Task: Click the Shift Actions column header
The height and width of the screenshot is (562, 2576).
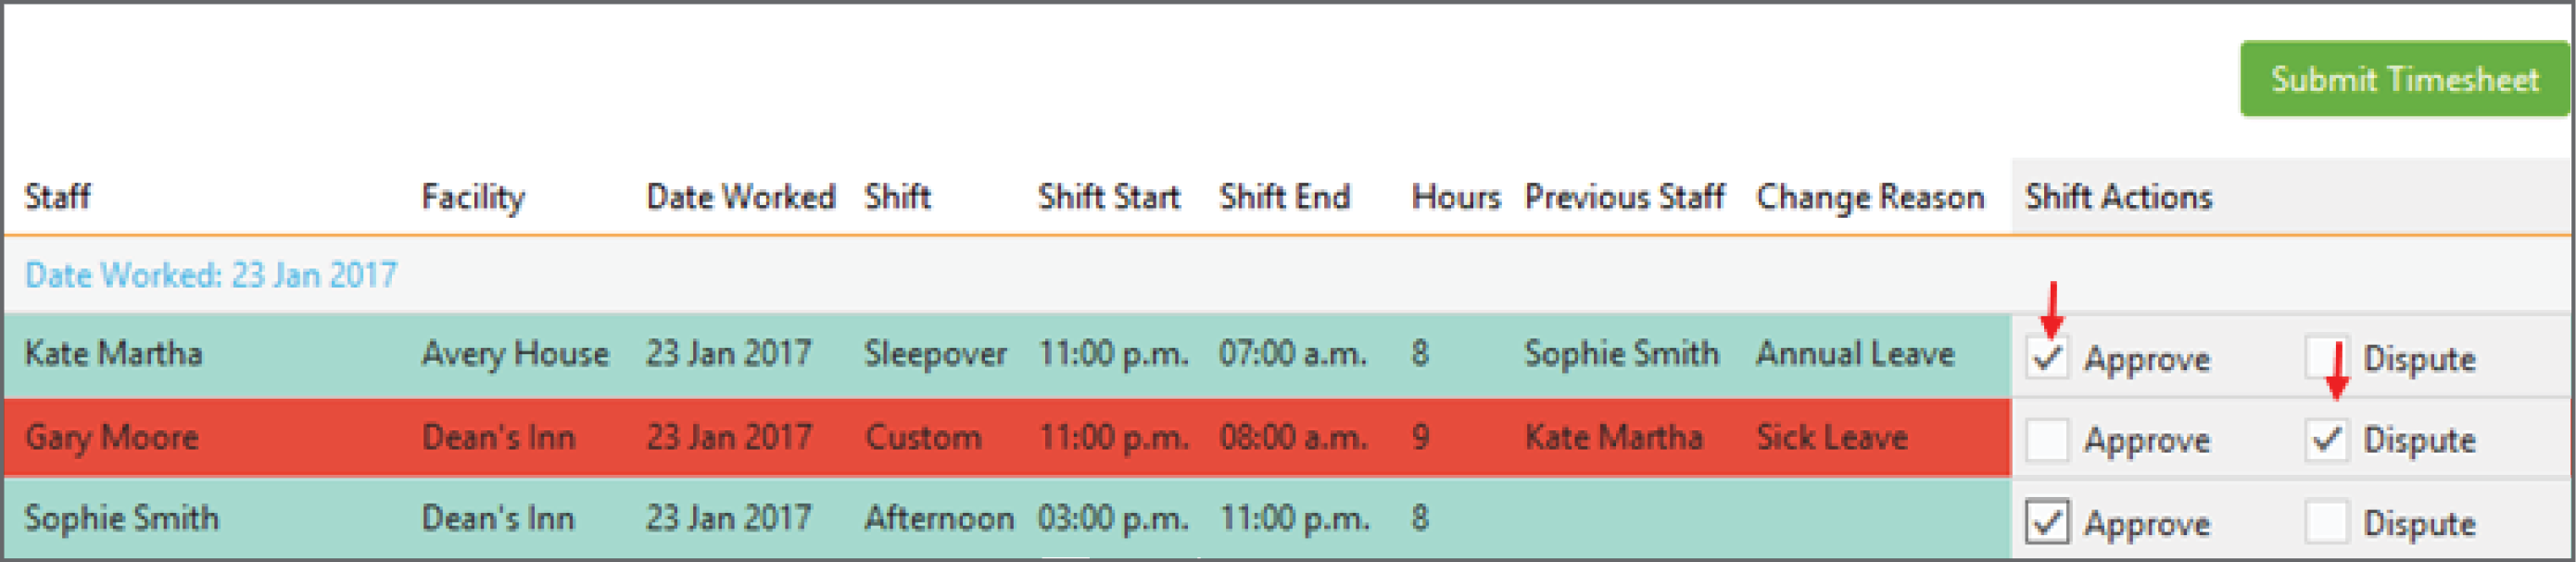Action: [x=2119, y=196]
